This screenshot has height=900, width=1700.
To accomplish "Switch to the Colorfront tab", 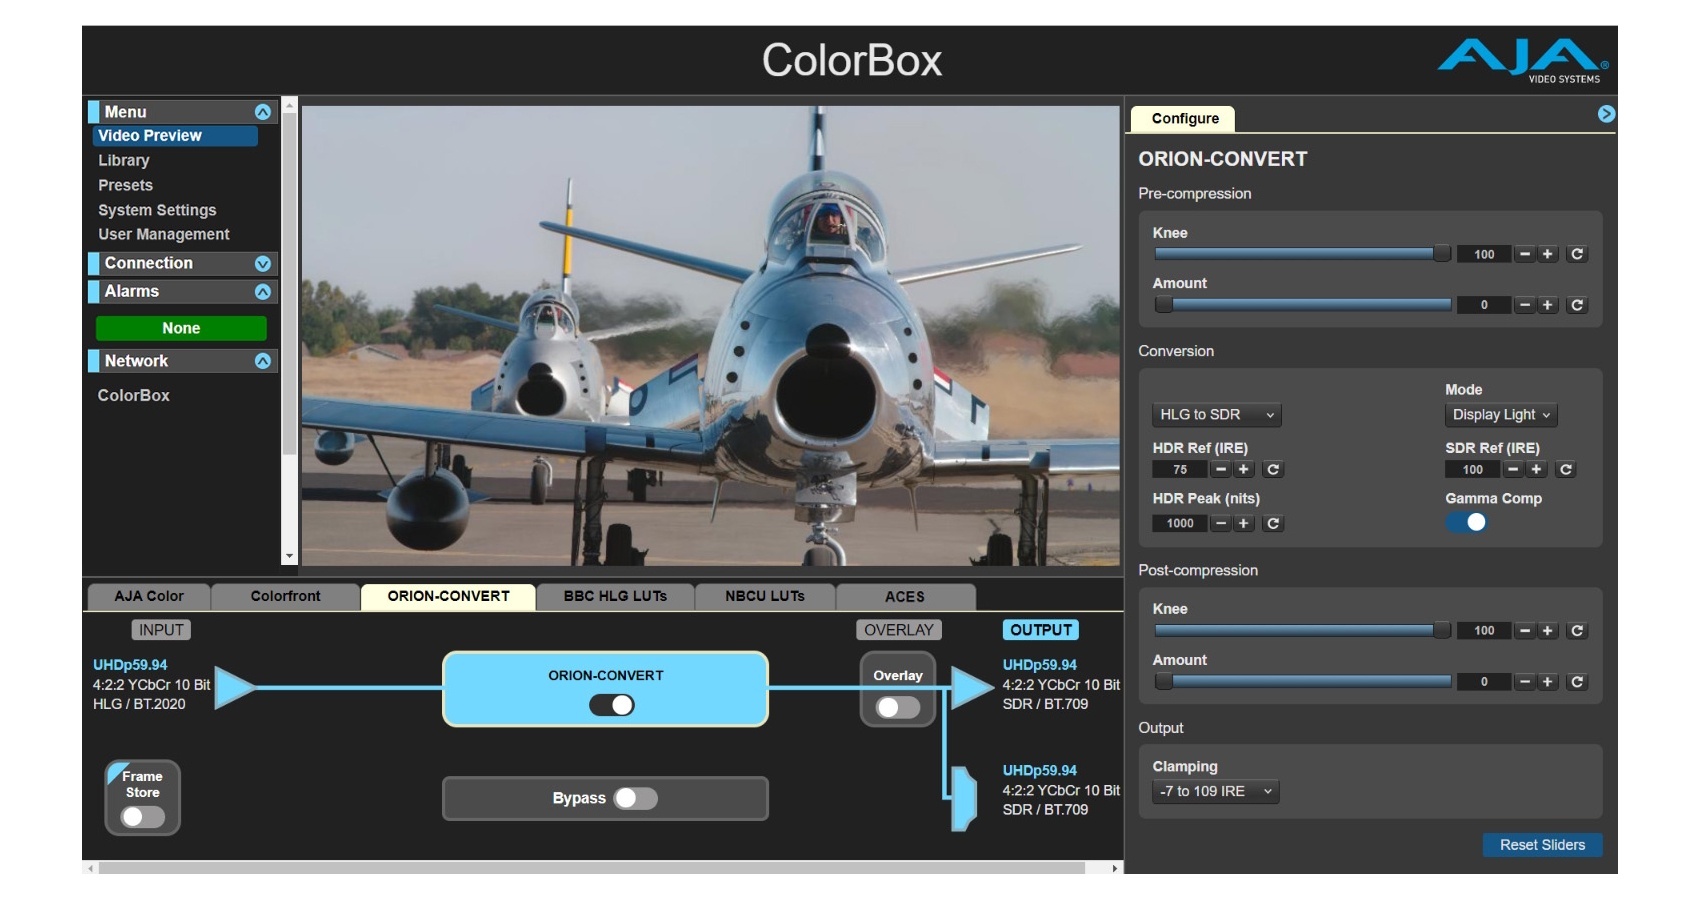I will point(286,596).
